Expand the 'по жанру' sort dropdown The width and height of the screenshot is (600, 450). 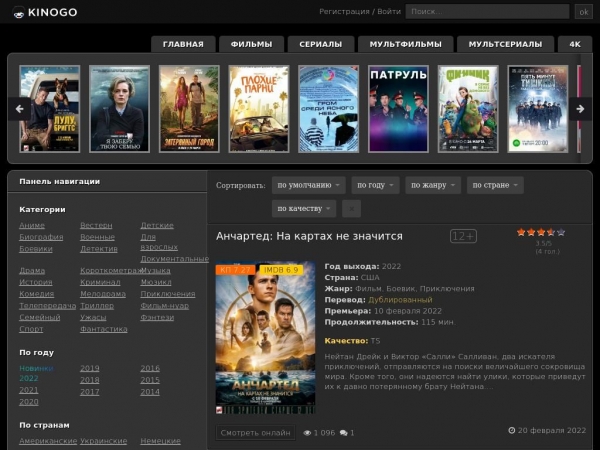pyautogui.click(x=433, y=185)
